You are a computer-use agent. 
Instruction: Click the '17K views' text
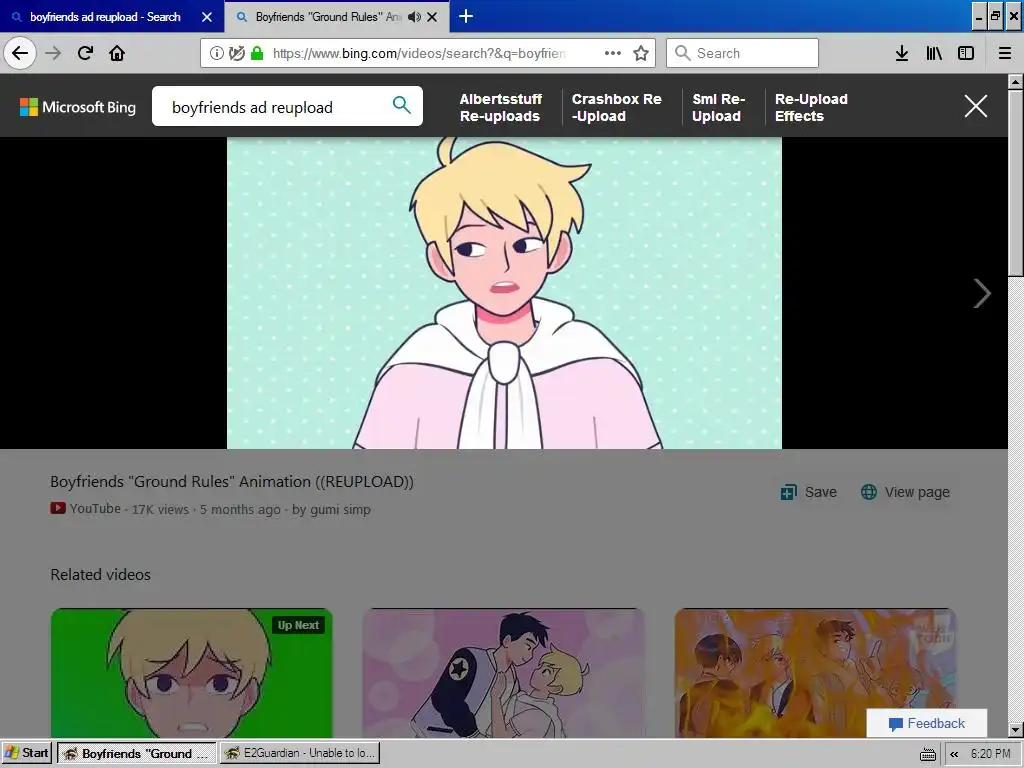[x=160, y=509]
